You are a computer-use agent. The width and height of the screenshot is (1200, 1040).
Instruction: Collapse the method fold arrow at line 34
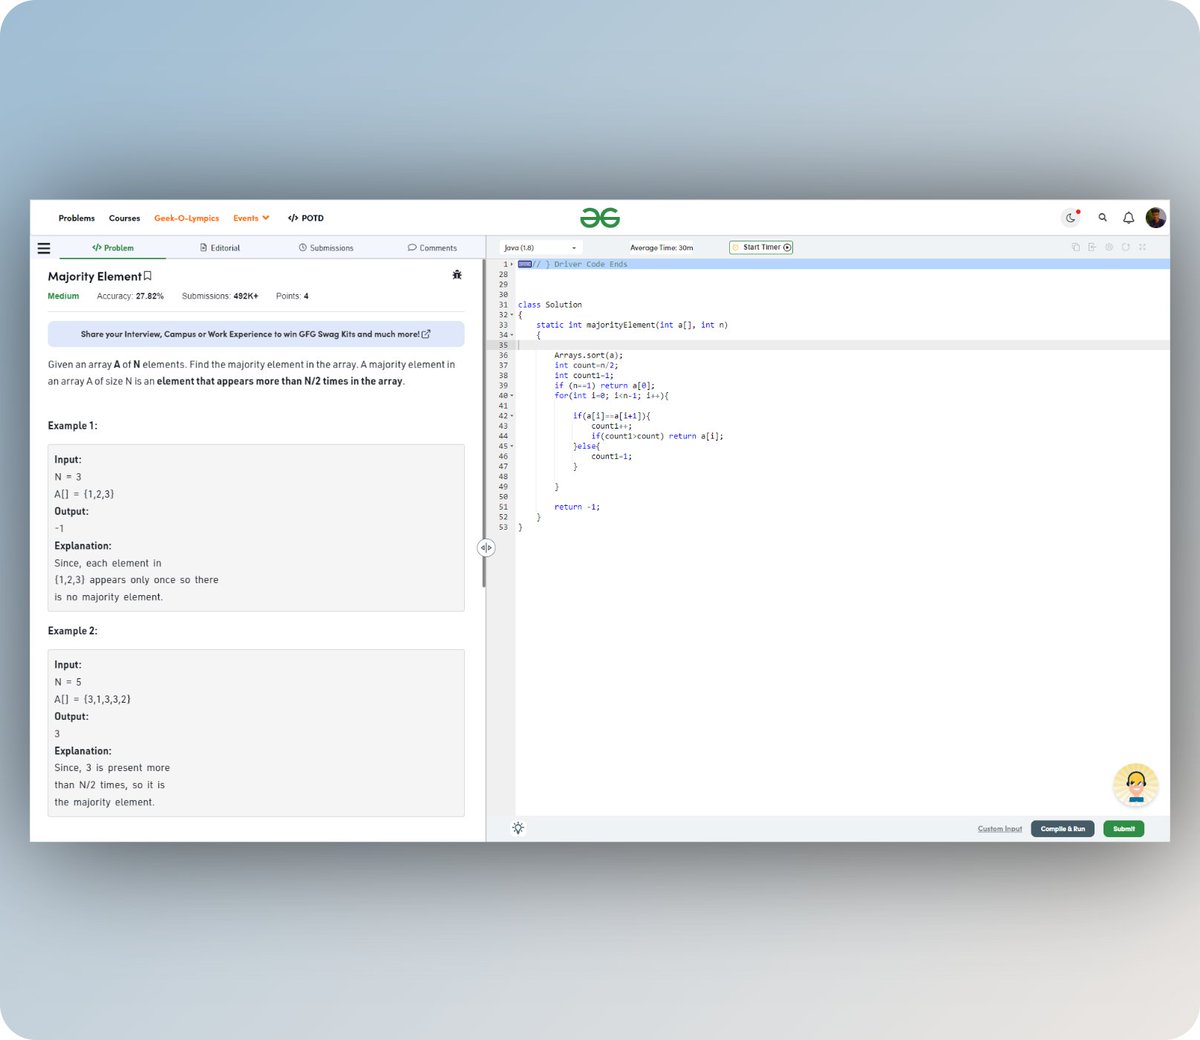[x=512, y=335]
